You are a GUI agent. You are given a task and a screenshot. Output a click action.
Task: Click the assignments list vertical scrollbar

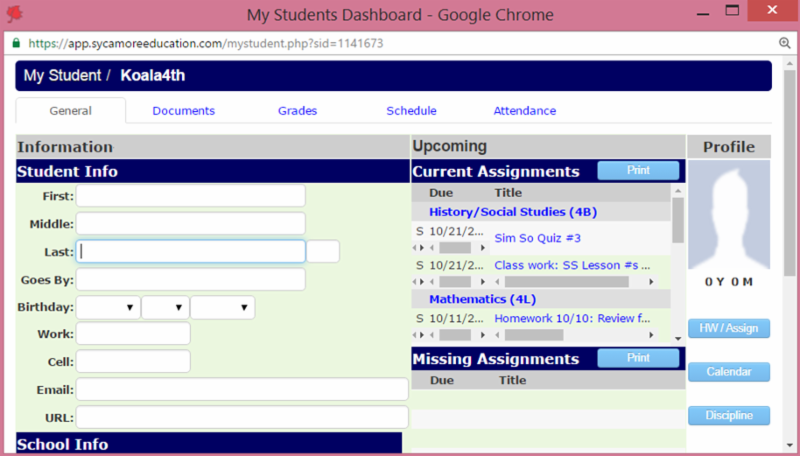click(678, 222)
